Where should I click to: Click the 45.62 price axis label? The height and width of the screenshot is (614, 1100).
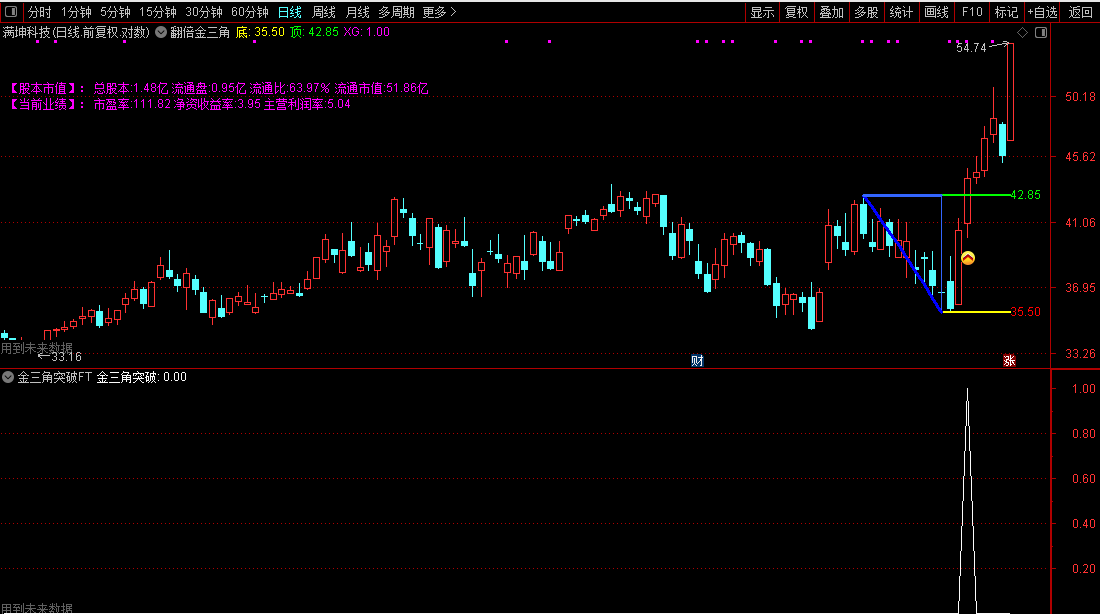pyautogui.click(x=1080, y=156)
